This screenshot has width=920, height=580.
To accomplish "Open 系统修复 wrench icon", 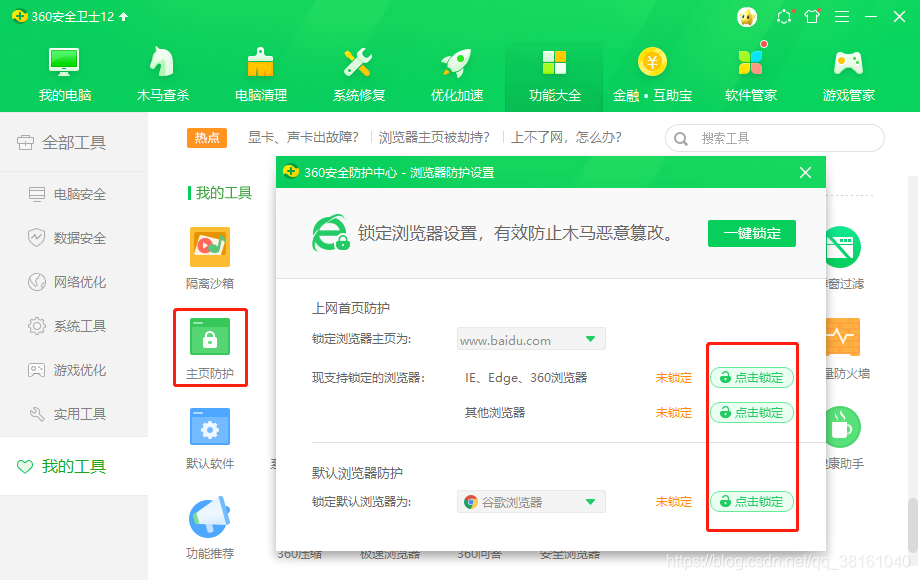I will (x=358, y=74).
